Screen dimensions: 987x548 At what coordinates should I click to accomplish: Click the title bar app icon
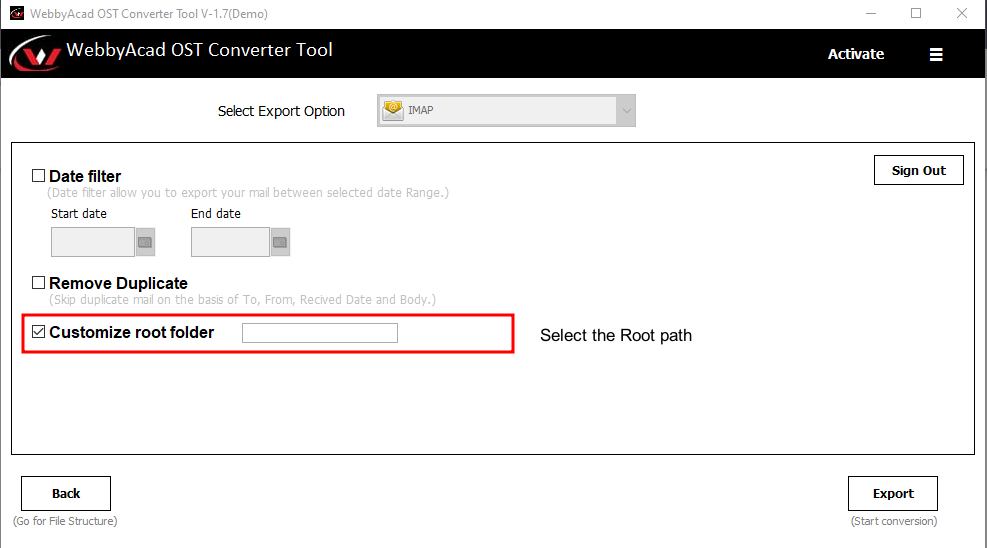[x=16, y=13]
